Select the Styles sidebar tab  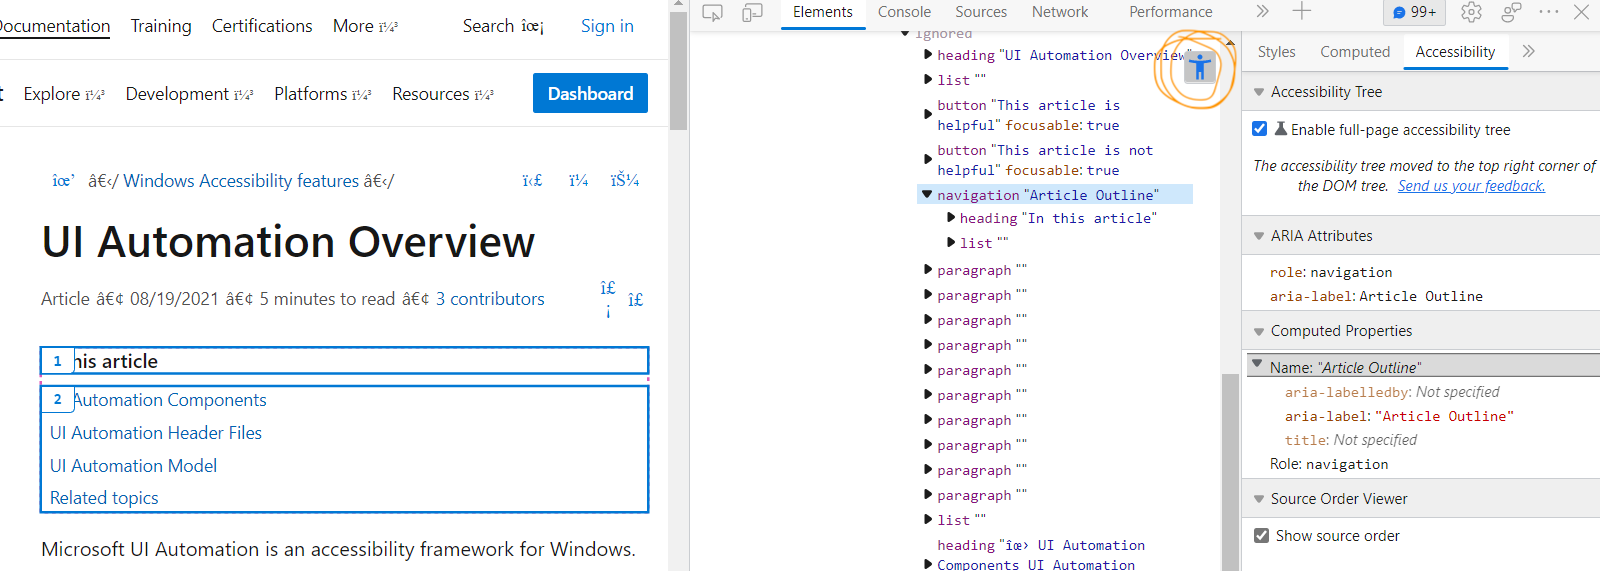[x=1276, y=52]
